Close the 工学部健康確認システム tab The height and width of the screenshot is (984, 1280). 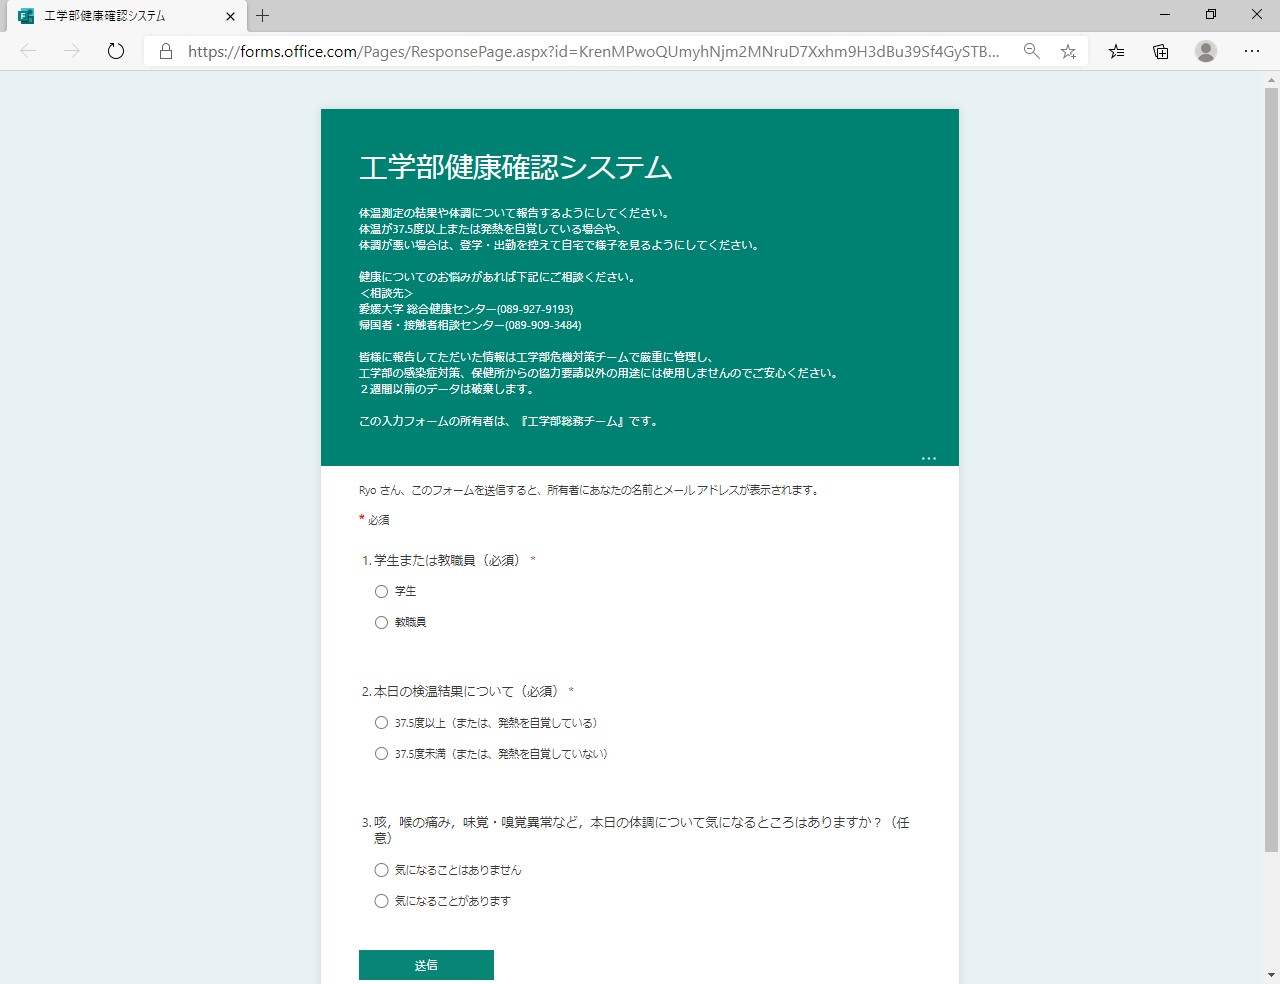pos(230,16)
